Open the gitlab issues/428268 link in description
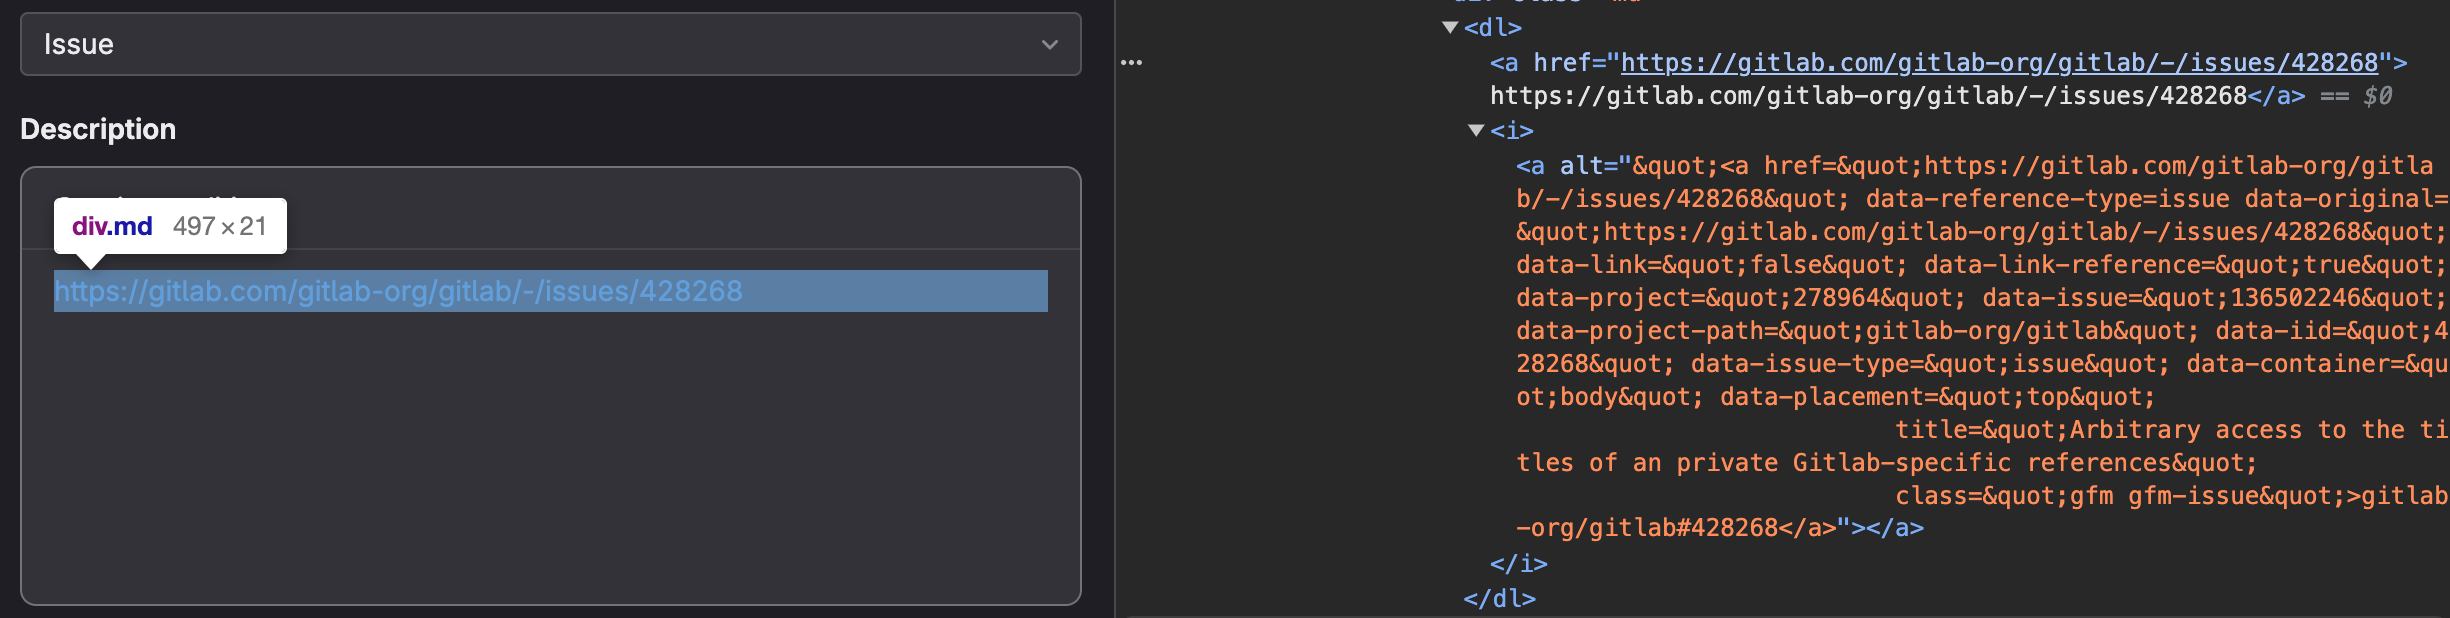2450x618 pixels. [398, 291]
